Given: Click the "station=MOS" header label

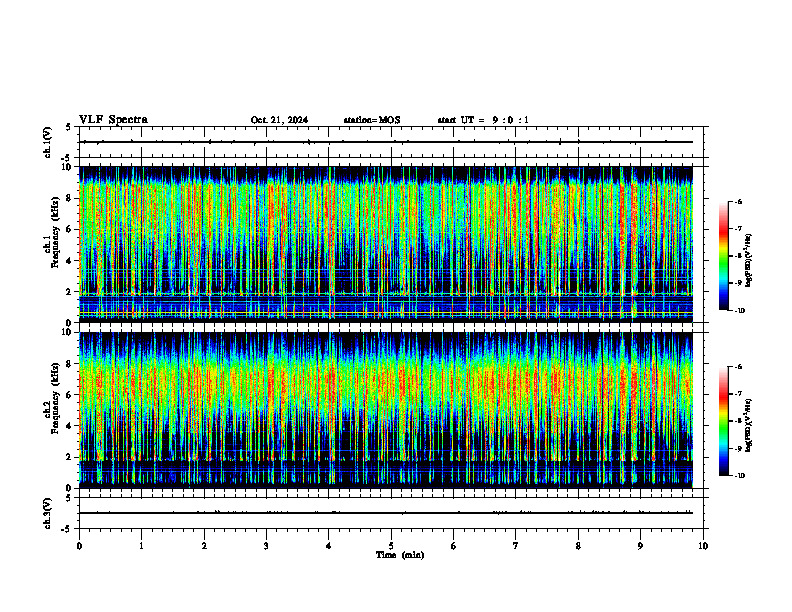Looking at the screenshot, I should (372, 120).
